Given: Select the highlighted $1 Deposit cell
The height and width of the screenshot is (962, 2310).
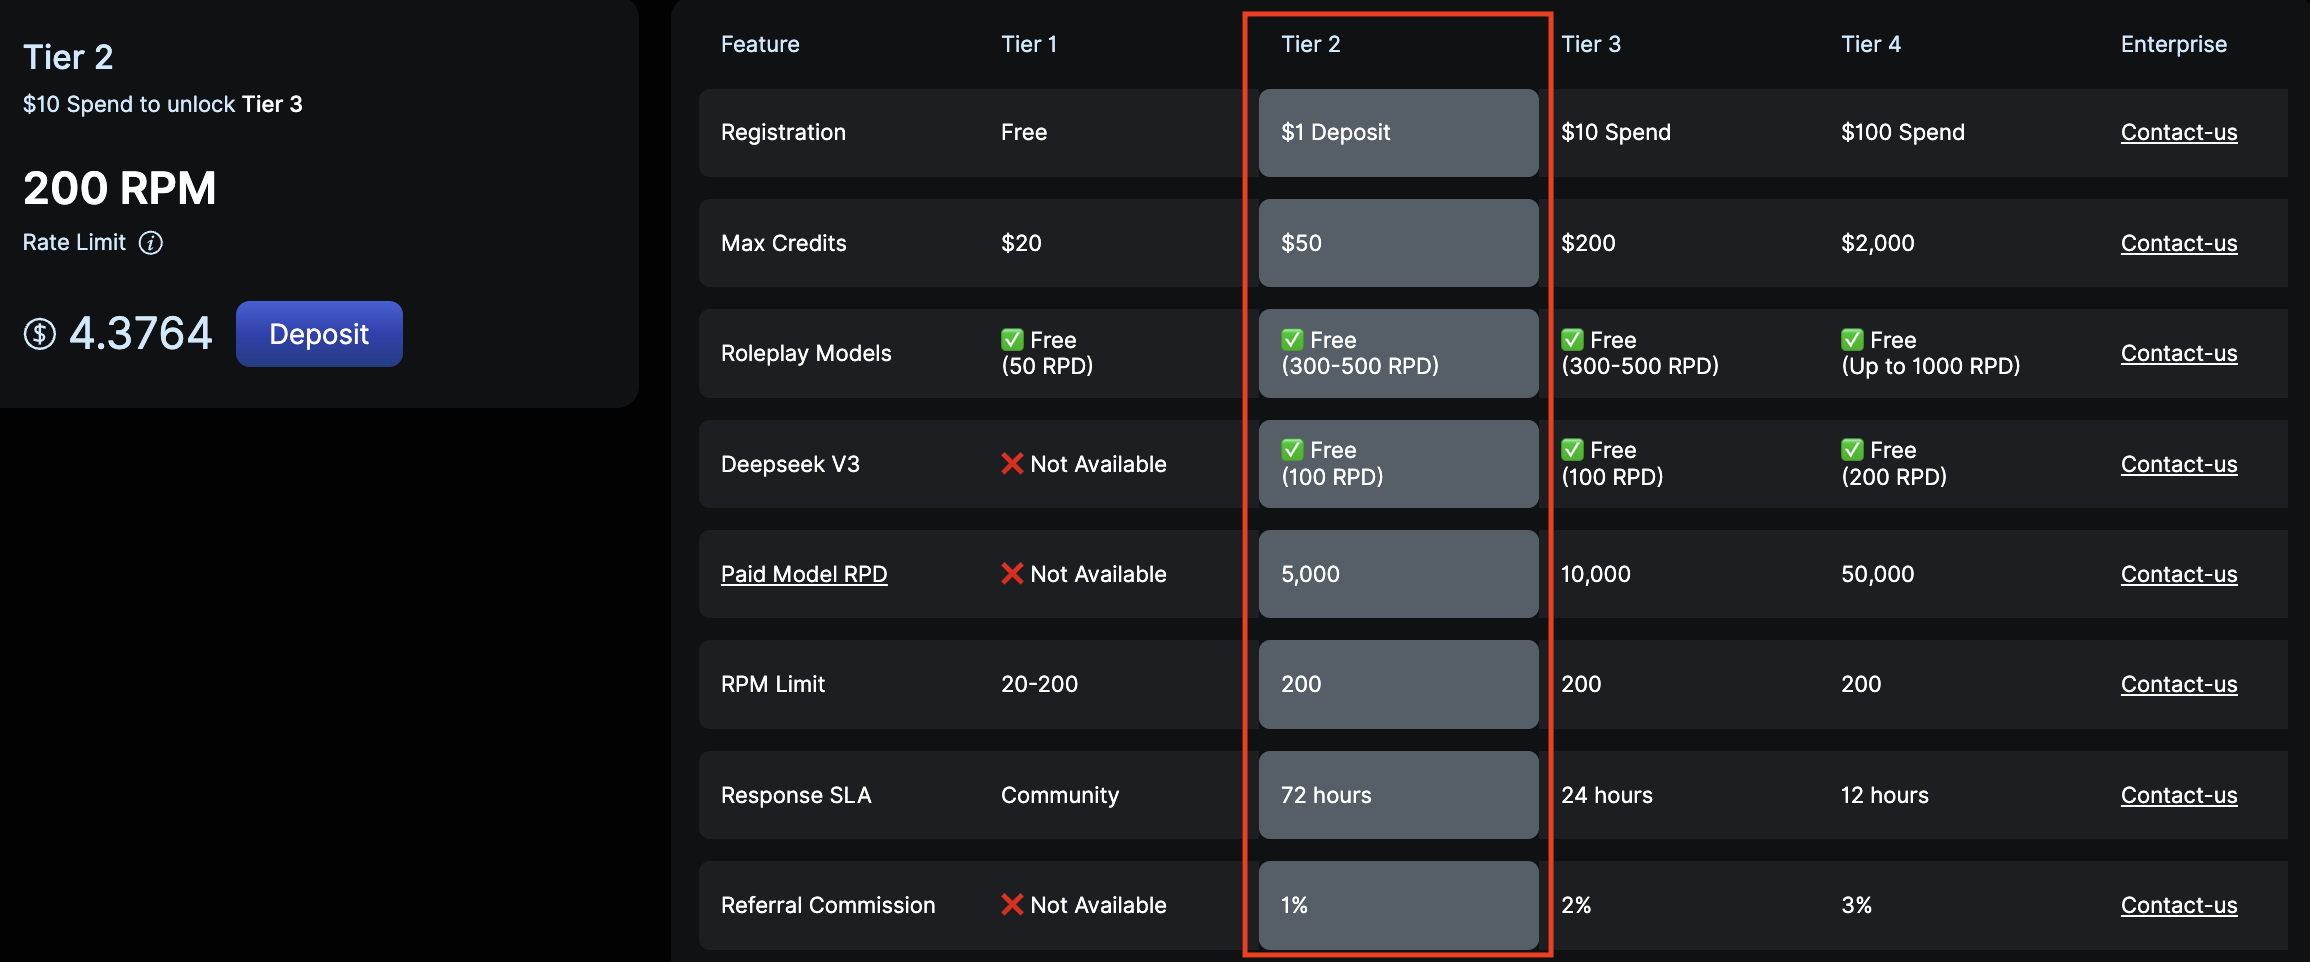Looking at the screenshot, I should [1398, 133].
